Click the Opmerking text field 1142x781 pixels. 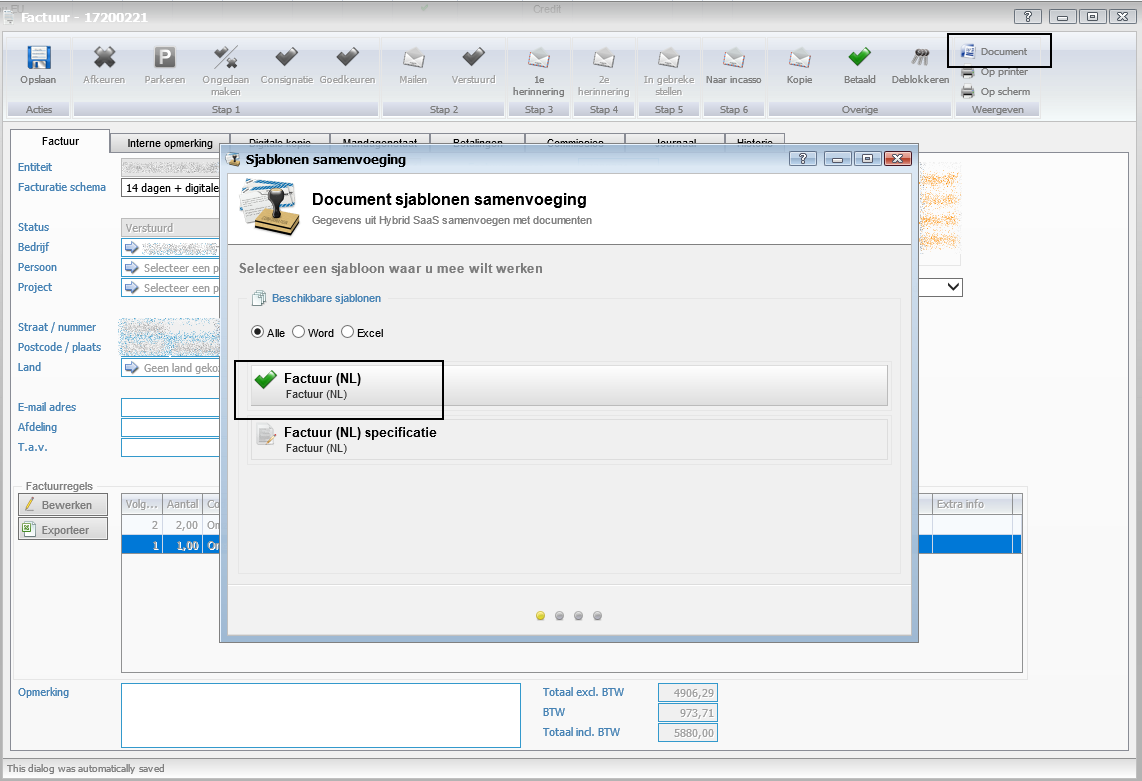point(320,715)
